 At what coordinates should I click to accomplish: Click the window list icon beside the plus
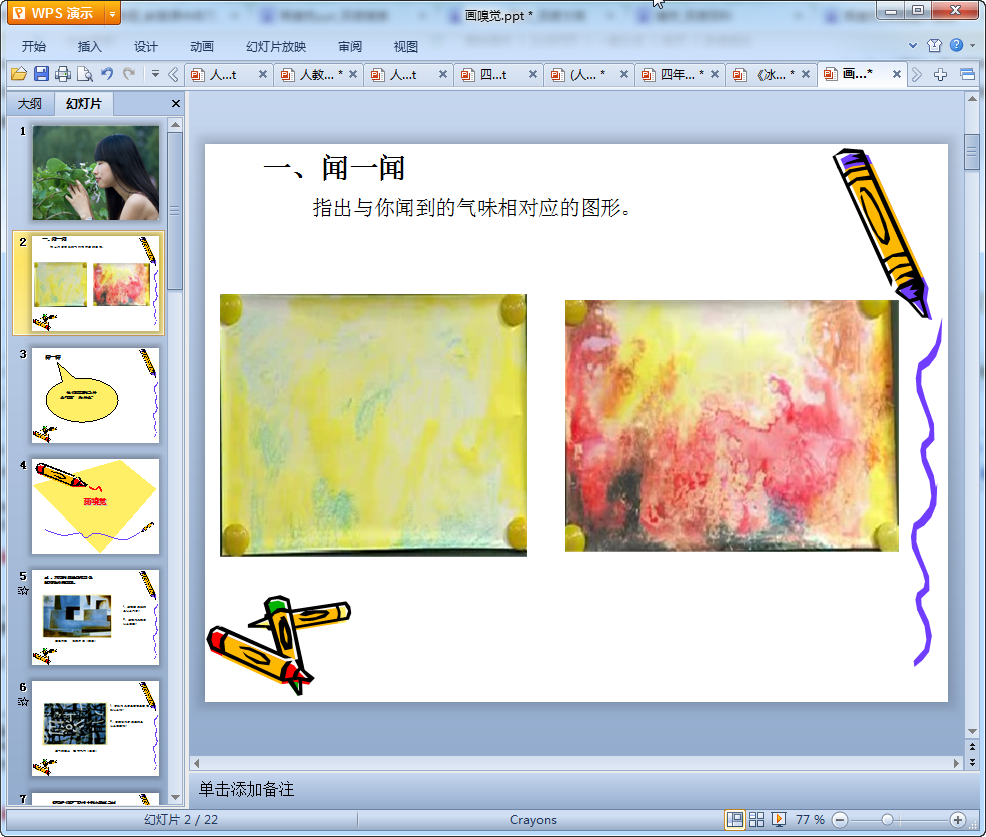(x=968, y=75)
